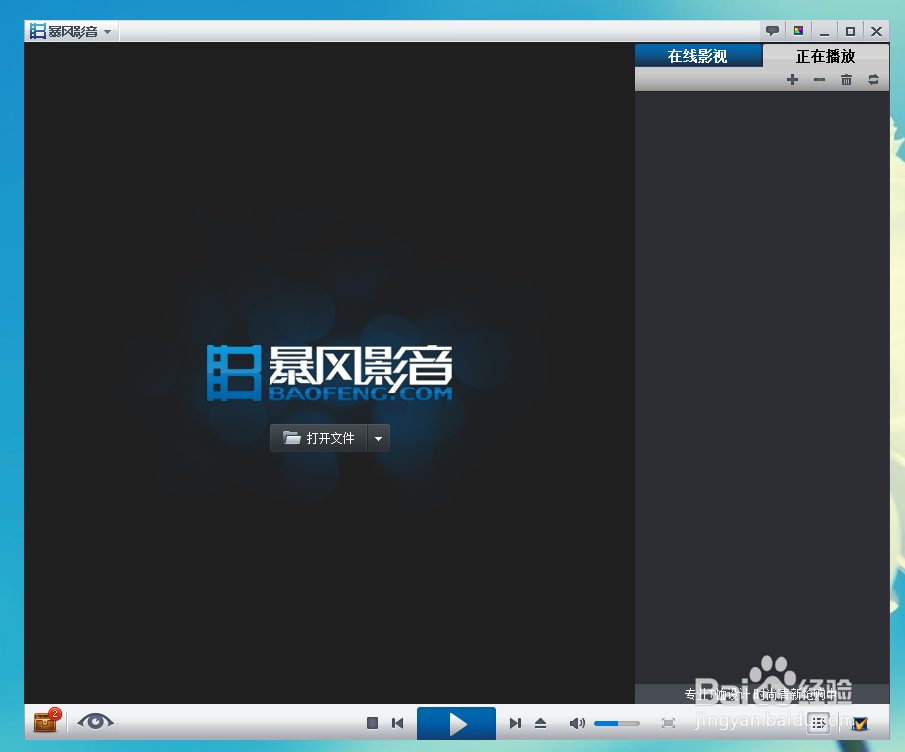Remove selected item from playlist
Screen dimensions: 905x752
[x=819, y=80]
